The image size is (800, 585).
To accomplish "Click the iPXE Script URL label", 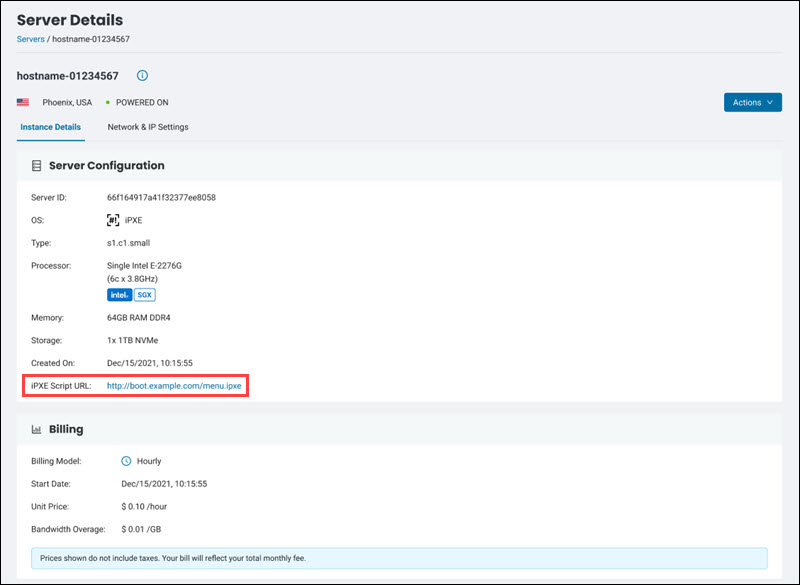I will pos(61,386).
